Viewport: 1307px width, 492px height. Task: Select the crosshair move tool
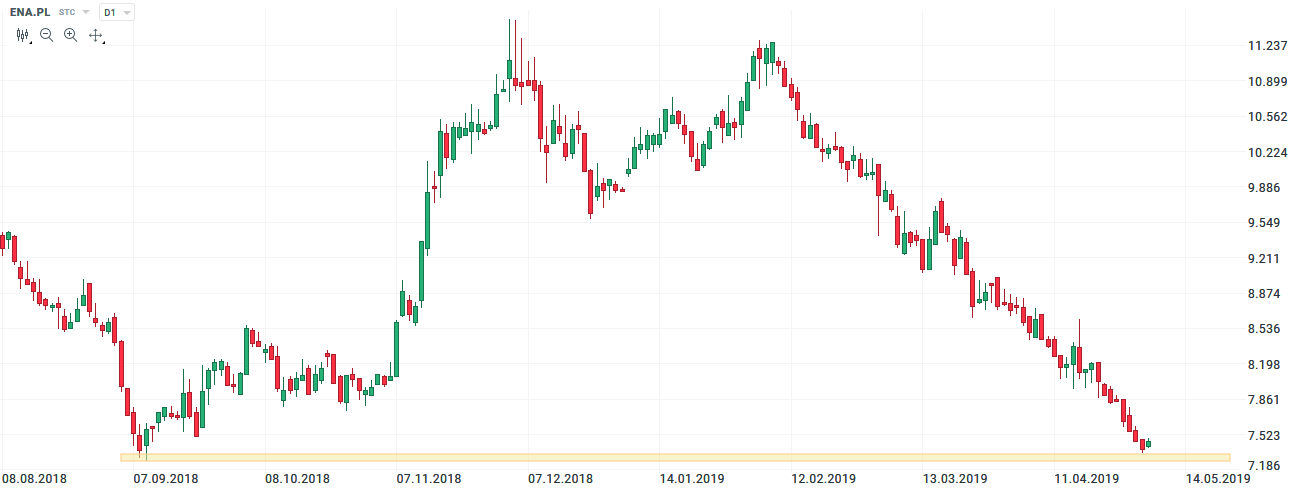(x=96, y=35)
